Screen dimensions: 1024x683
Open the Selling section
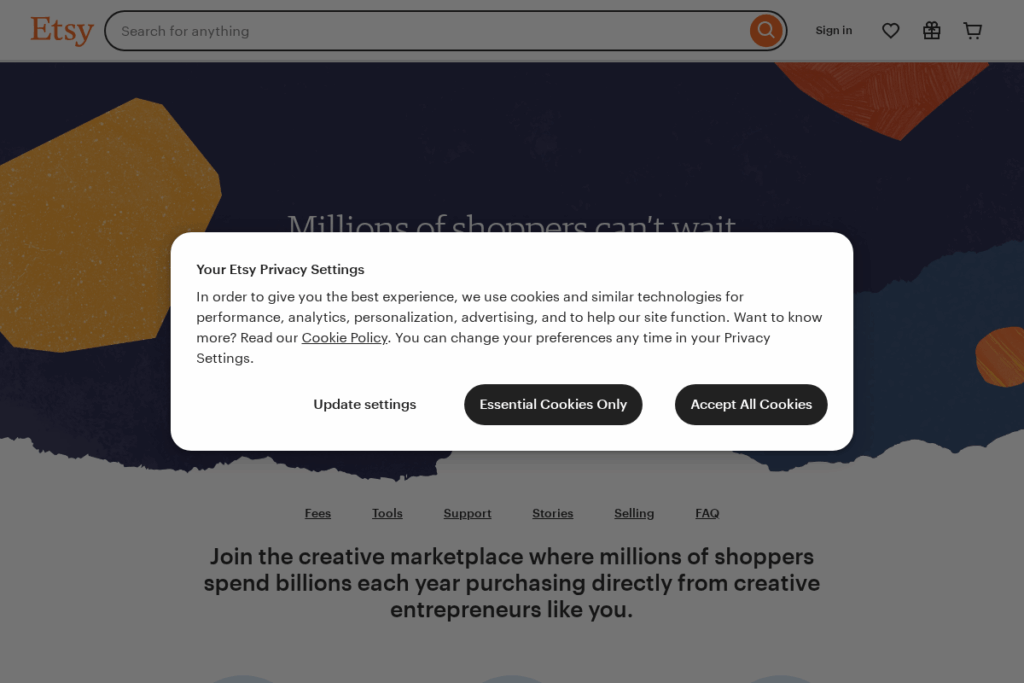(x=634, y=513)
